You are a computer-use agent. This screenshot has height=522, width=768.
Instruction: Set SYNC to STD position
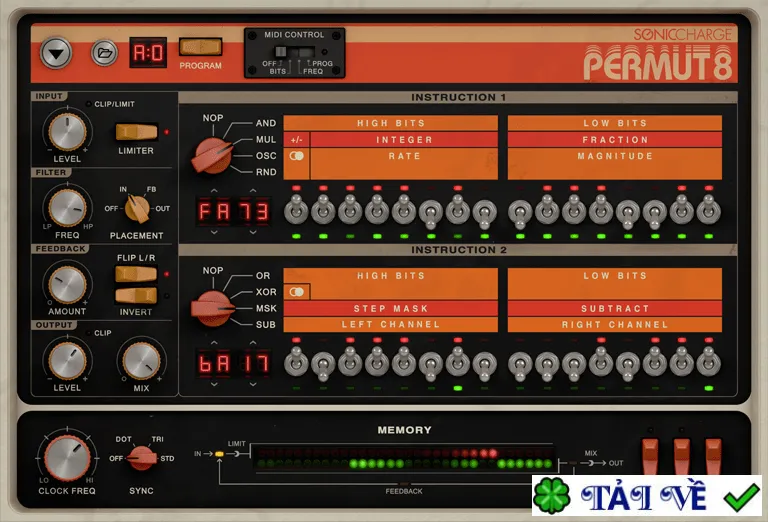[168, 458]
